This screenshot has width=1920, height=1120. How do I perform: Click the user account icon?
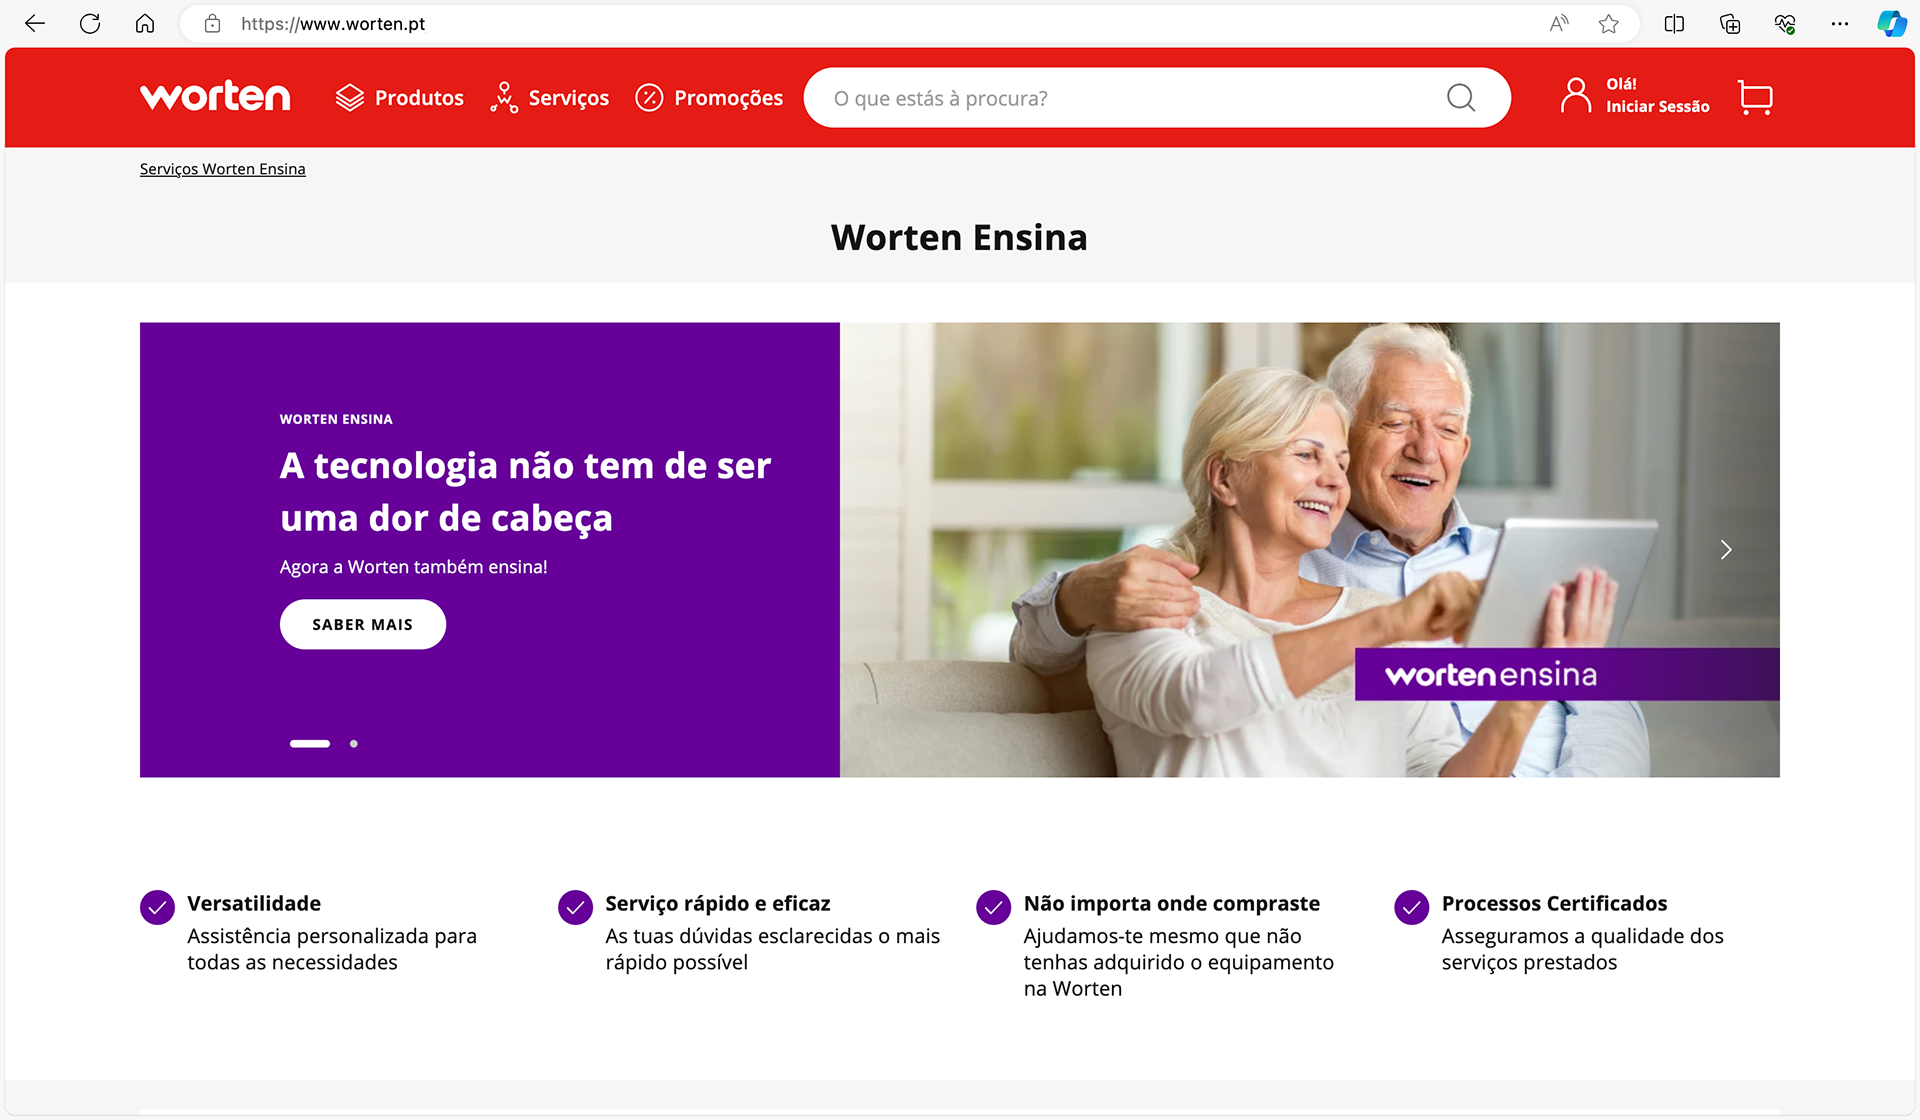1576,96
